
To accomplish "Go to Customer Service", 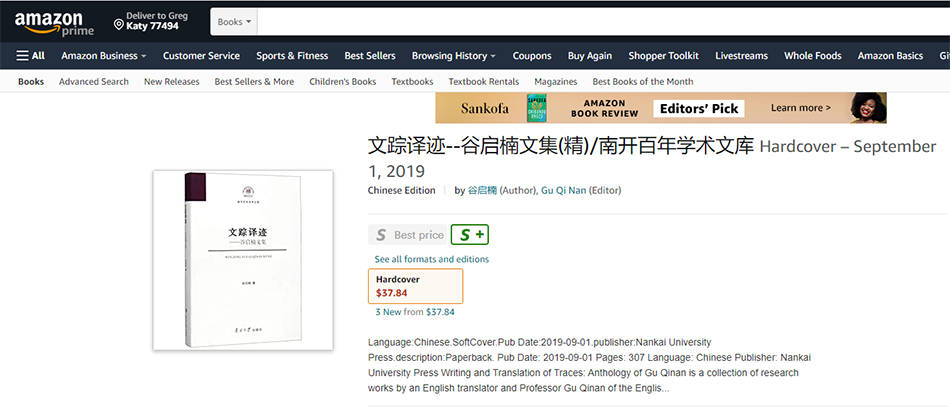I will click(201, 56).
